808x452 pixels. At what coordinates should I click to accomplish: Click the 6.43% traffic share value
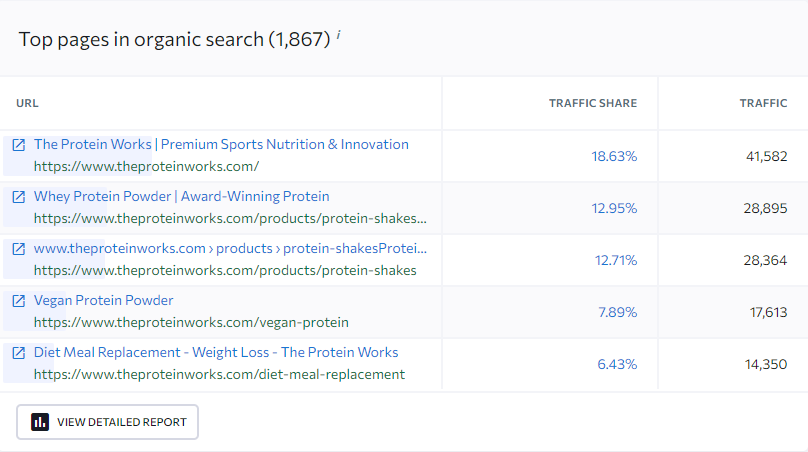pyautogui.click(x=617, y=364)
